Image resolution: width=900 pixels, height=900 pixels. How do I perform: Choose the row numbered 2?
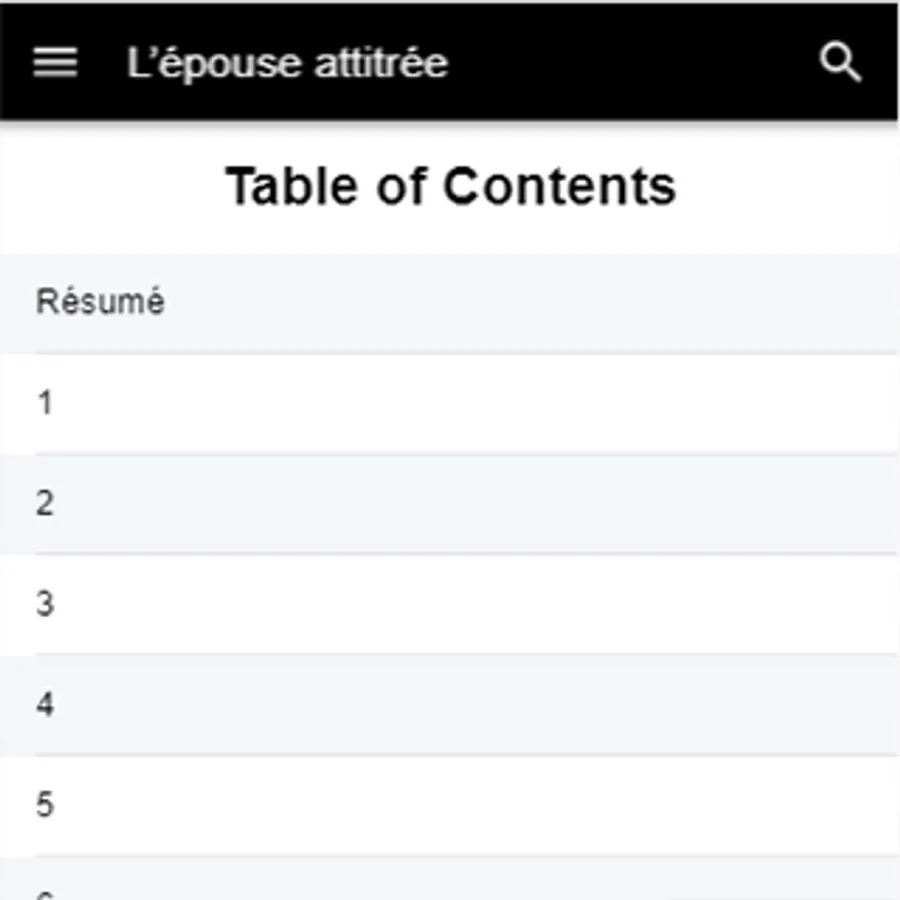pyautogui.click(x=45, y=503)
